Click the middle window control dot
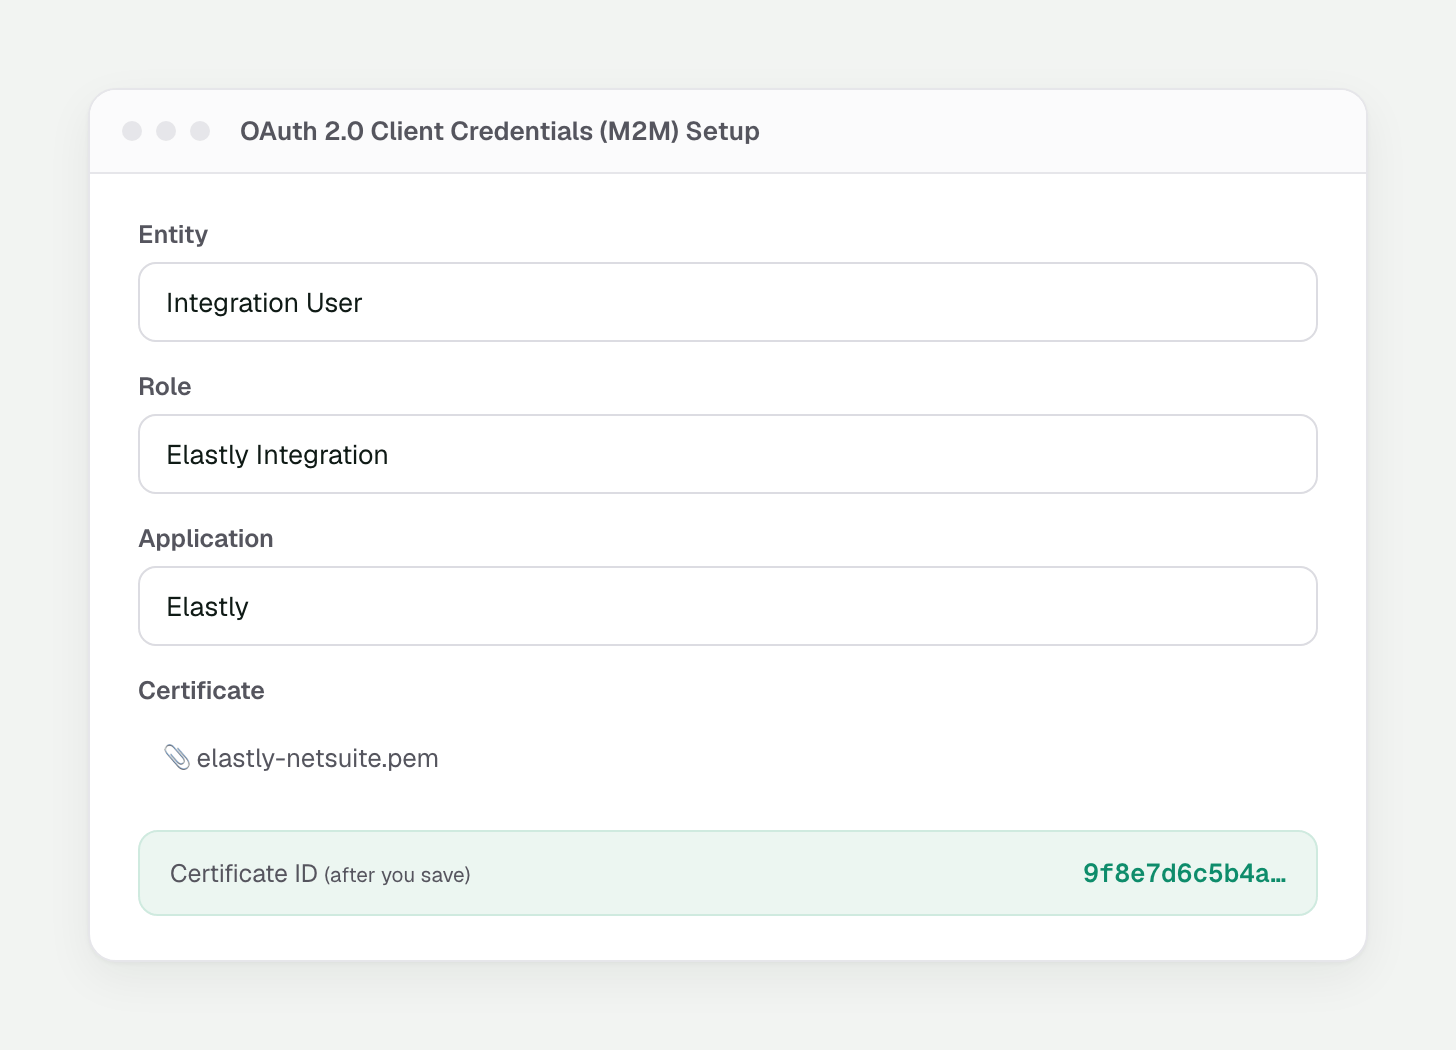Viewport: 1456px width, 1058px height. [x=166, y=131]
